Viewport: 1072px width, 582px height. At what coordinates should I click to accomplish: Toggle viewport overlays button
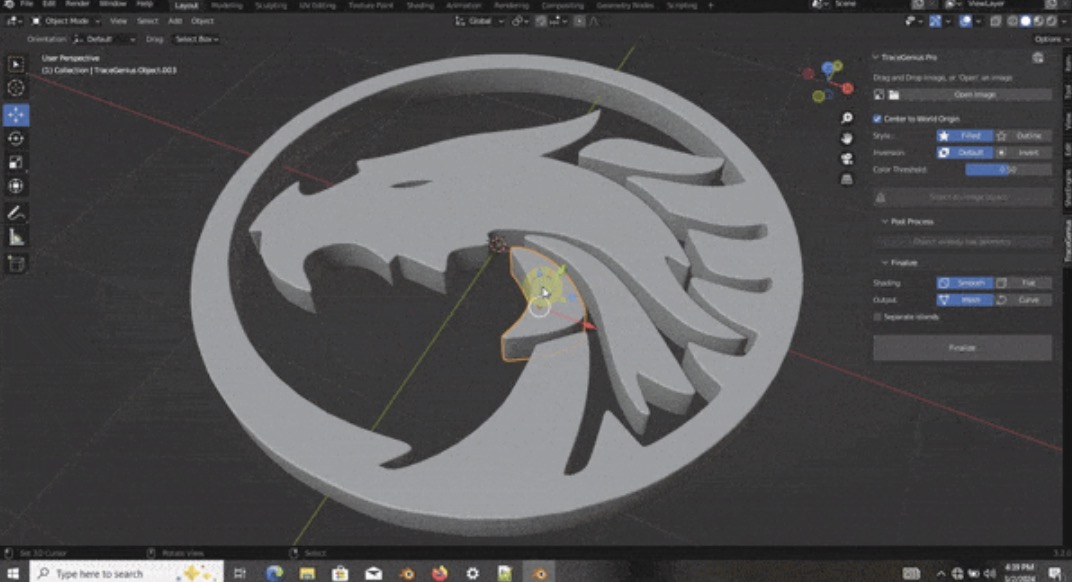(x=965, y=21)
